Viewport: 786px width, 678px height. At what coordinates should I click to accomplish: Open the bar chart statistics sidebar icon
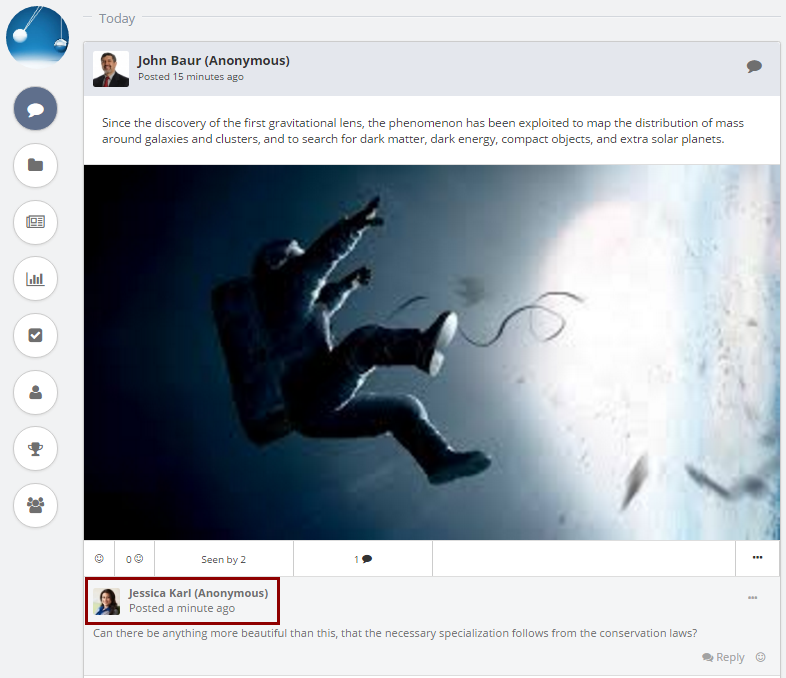[x=35, y=279]
